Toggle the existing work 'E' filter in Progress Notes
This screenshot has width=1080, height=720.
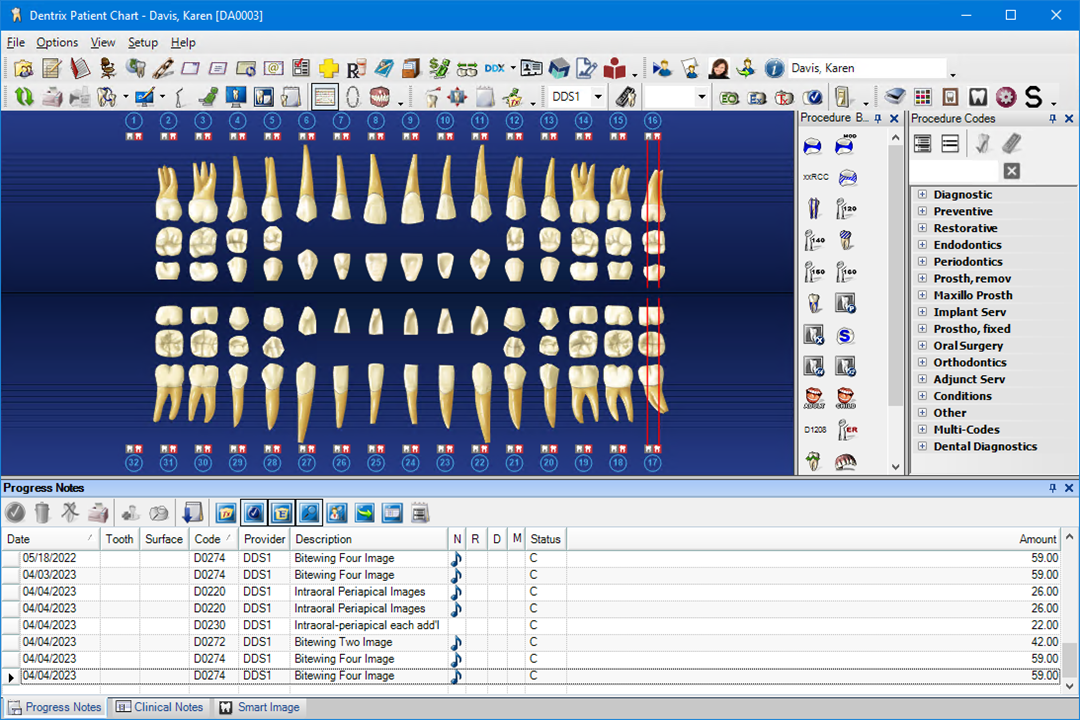[x=282, y=513]
